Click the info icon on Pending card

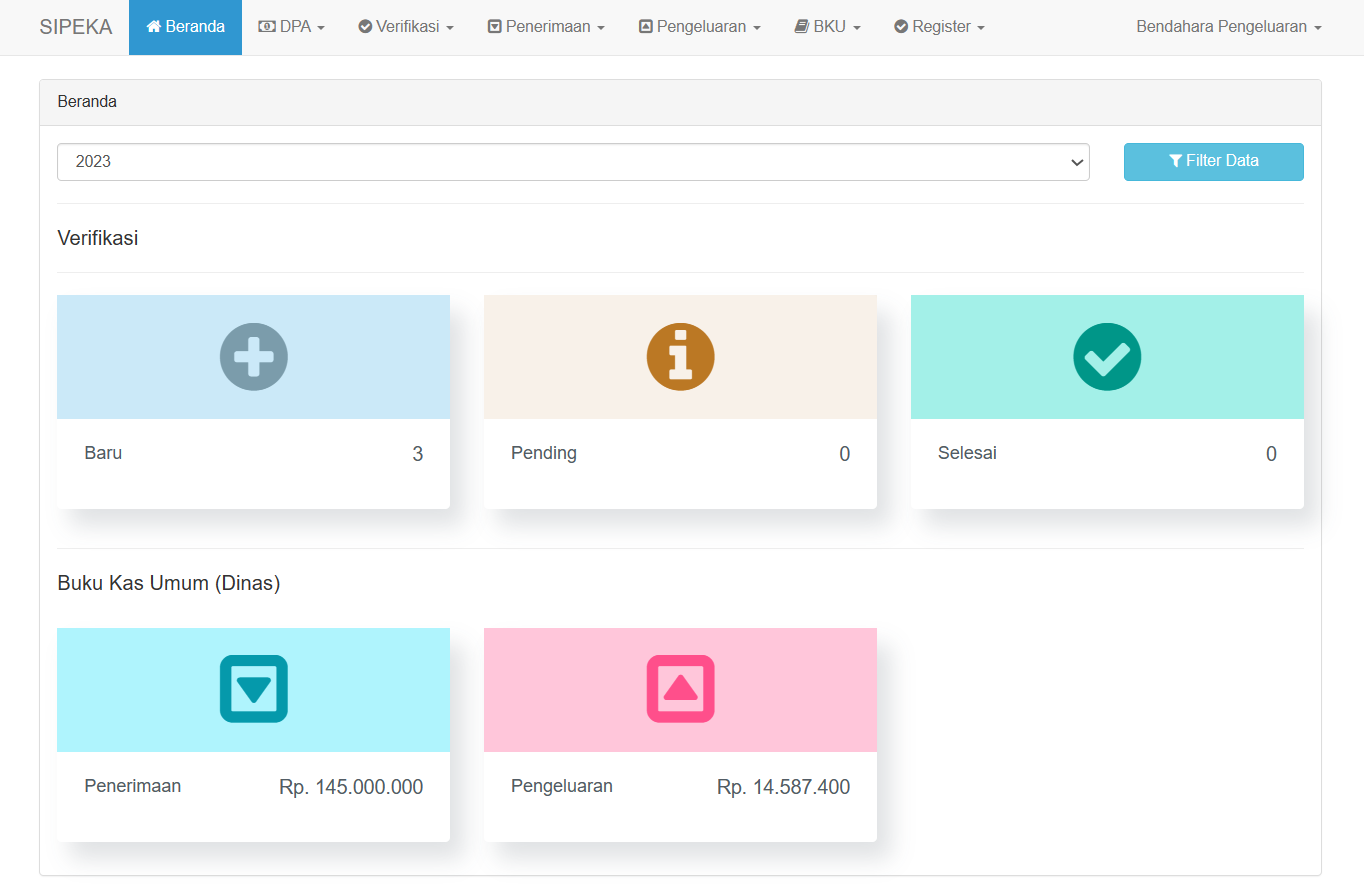[680, 357]
